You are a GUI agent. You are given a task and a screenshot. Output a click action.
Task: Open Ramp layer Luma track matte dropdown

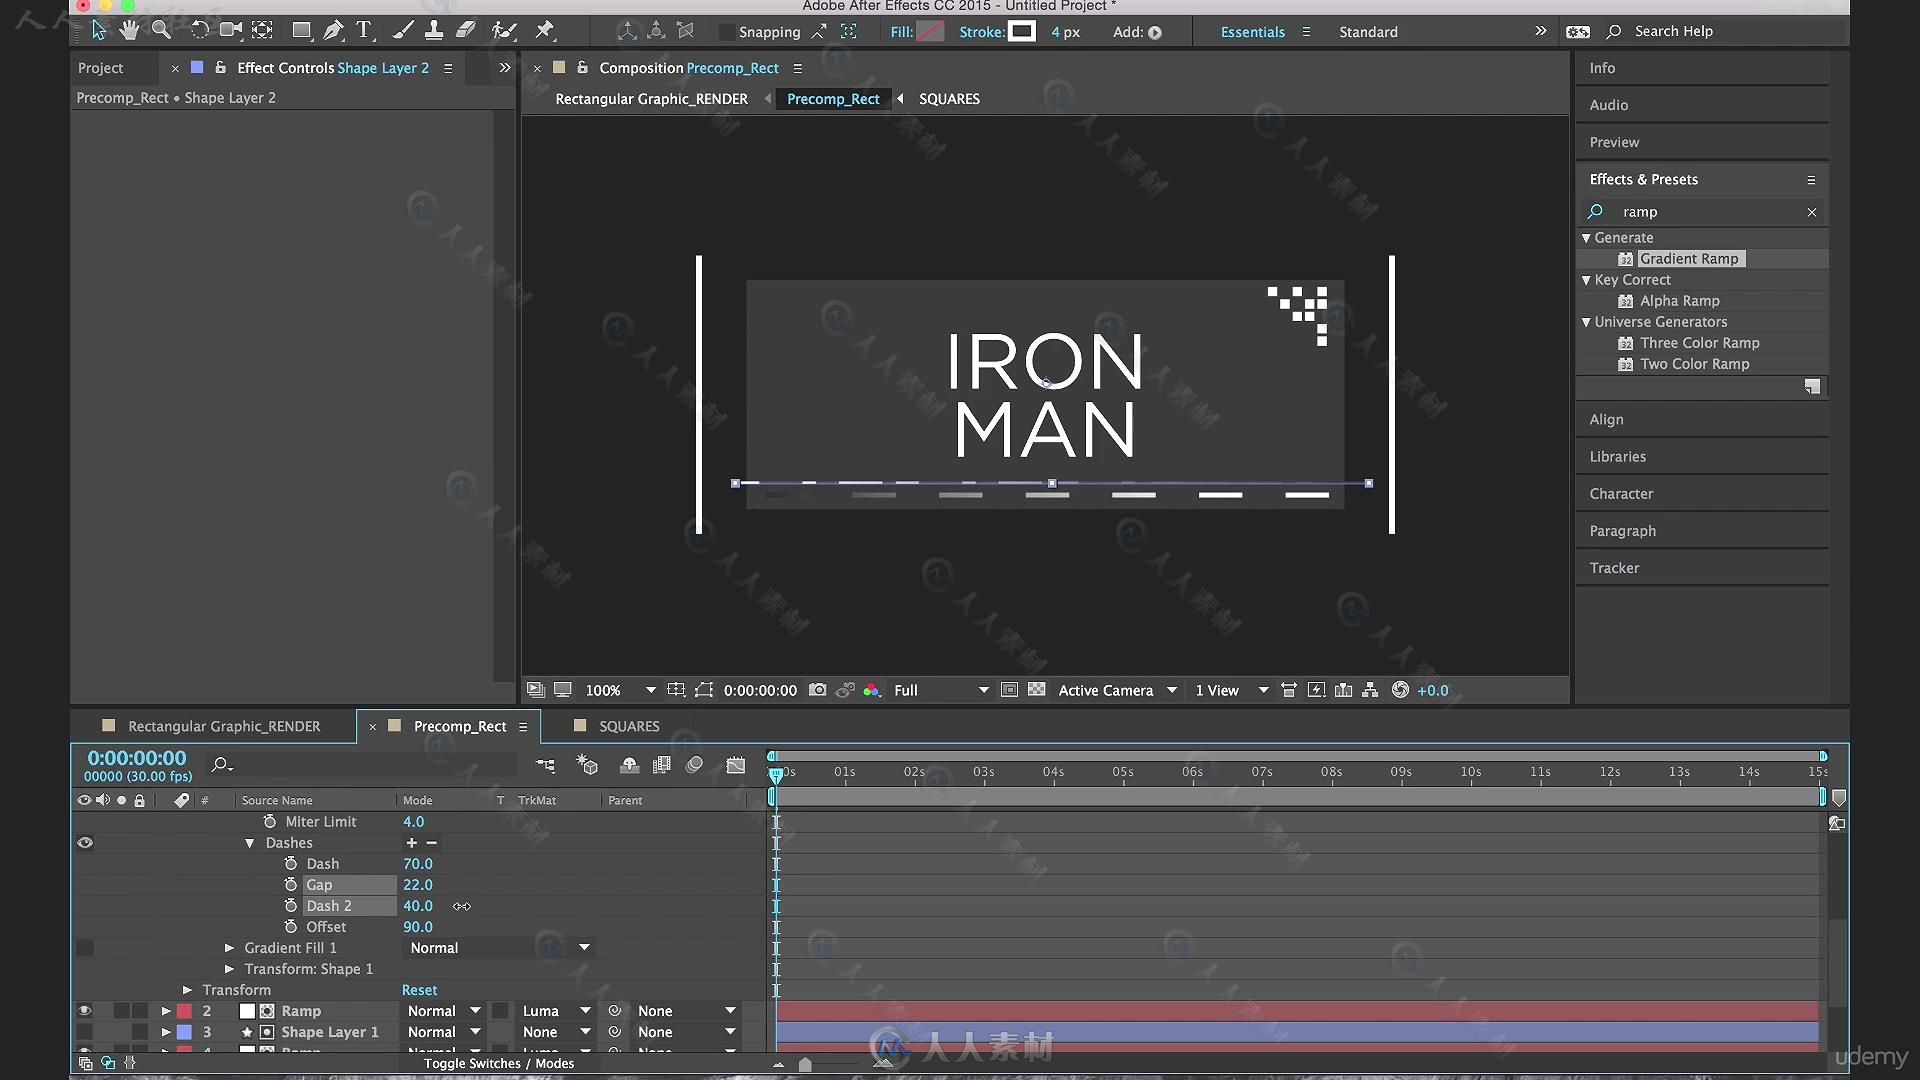tap(556, 1011)
